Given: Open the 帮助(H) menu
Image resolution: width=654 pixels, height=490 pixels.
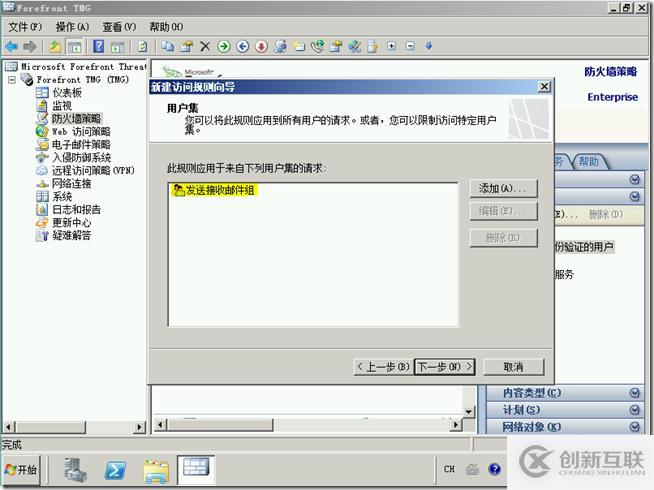Looking at the screenshot, I should coord(166,27).
